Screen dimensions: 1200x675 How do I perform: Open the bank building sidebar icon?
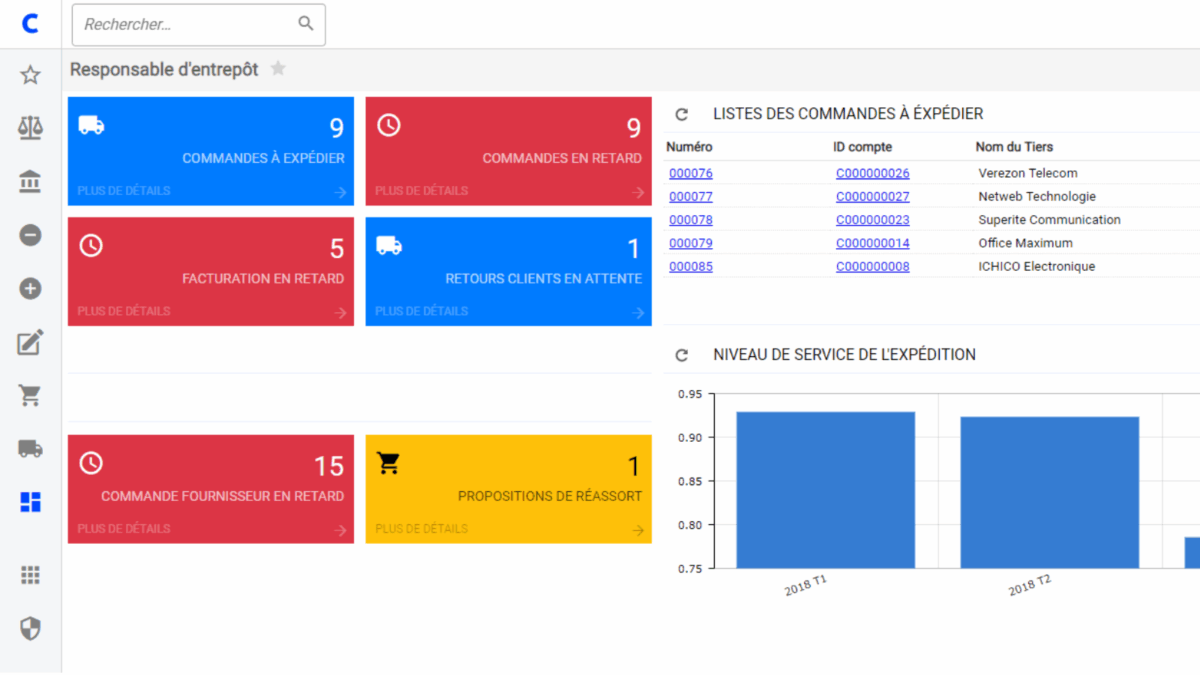click(x=30, y=182)
